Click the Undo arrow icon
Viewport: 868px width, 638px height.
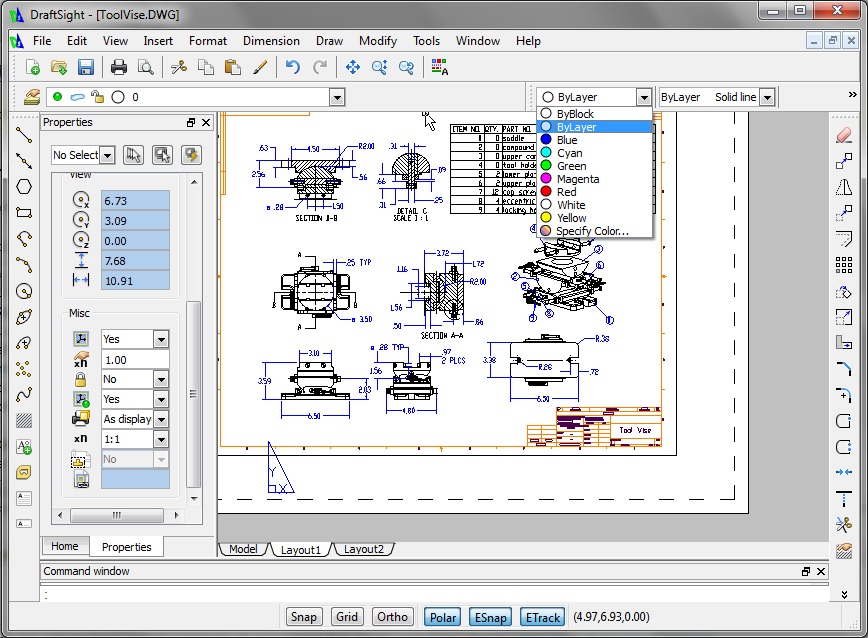click(293, 68)
